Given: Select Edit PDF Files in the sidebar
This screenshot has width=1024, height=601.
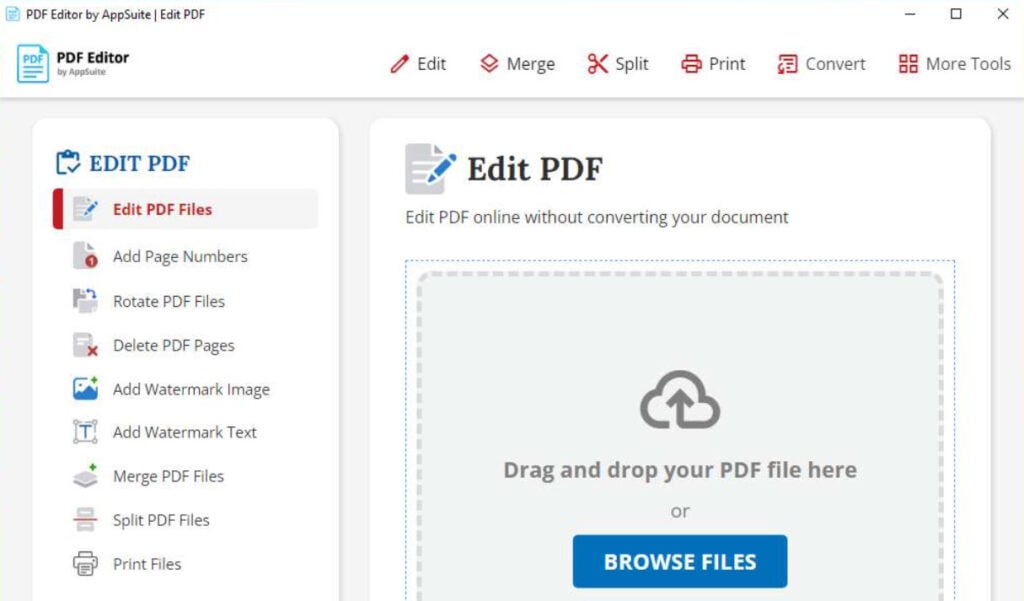Looking at the screenshot, I should pyautogui.click(x=163, y=209).
